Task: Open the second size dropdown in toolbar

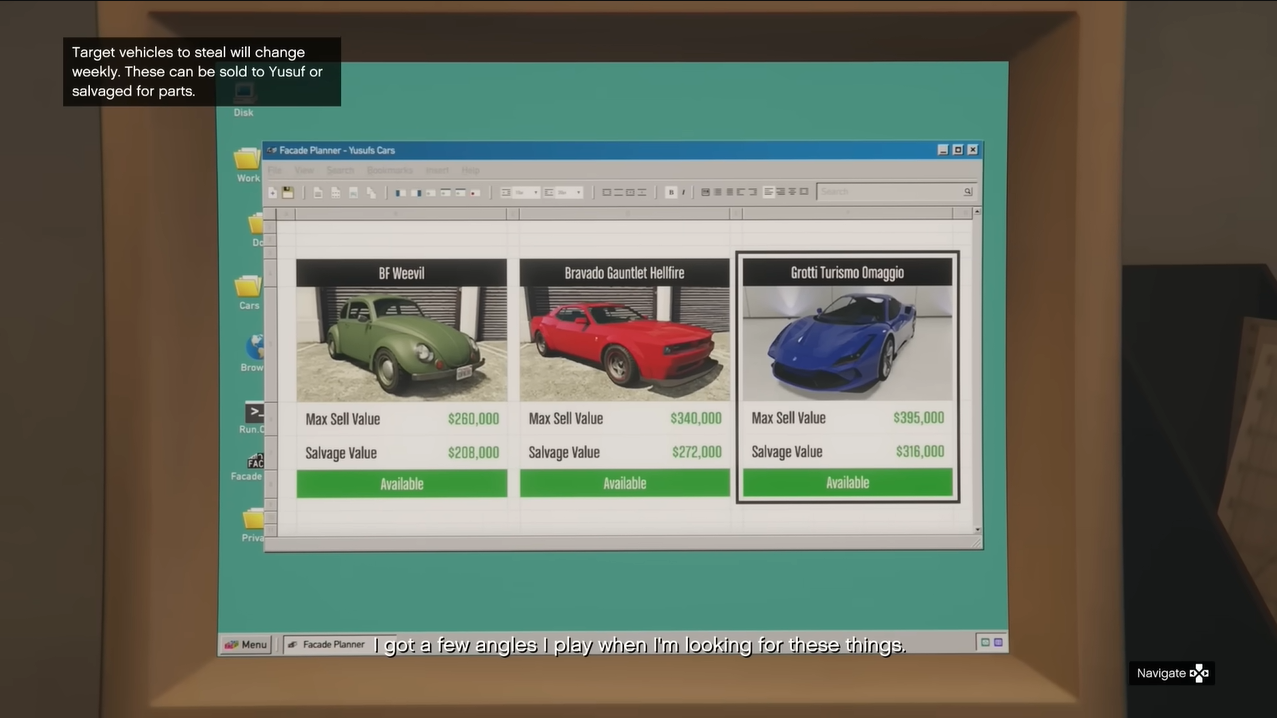Action: coord(563,192)
